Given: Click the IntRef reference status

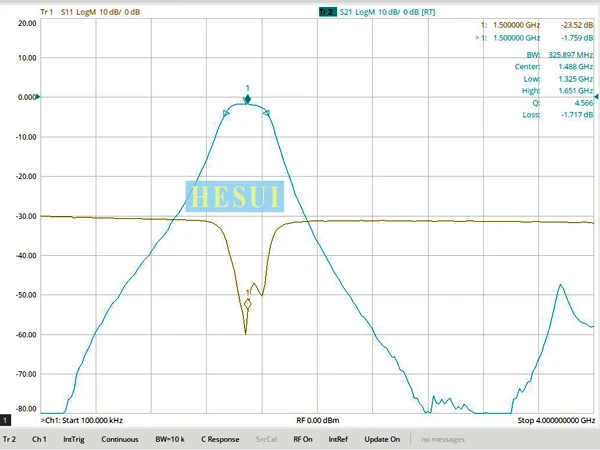Looking at the screenshot, I should [338, 439].
